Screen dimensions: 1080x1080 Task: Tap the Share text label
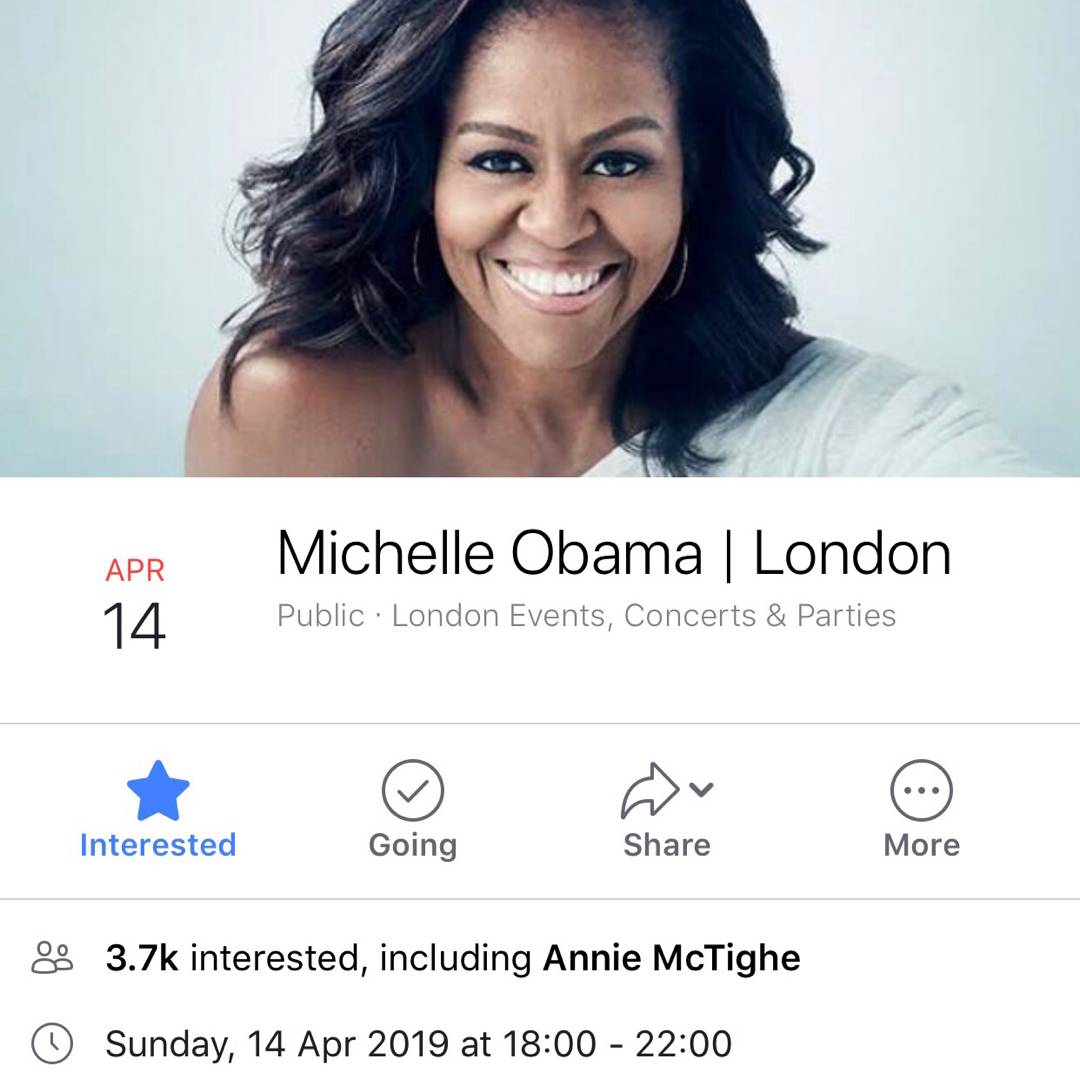(x=667, y=845)
